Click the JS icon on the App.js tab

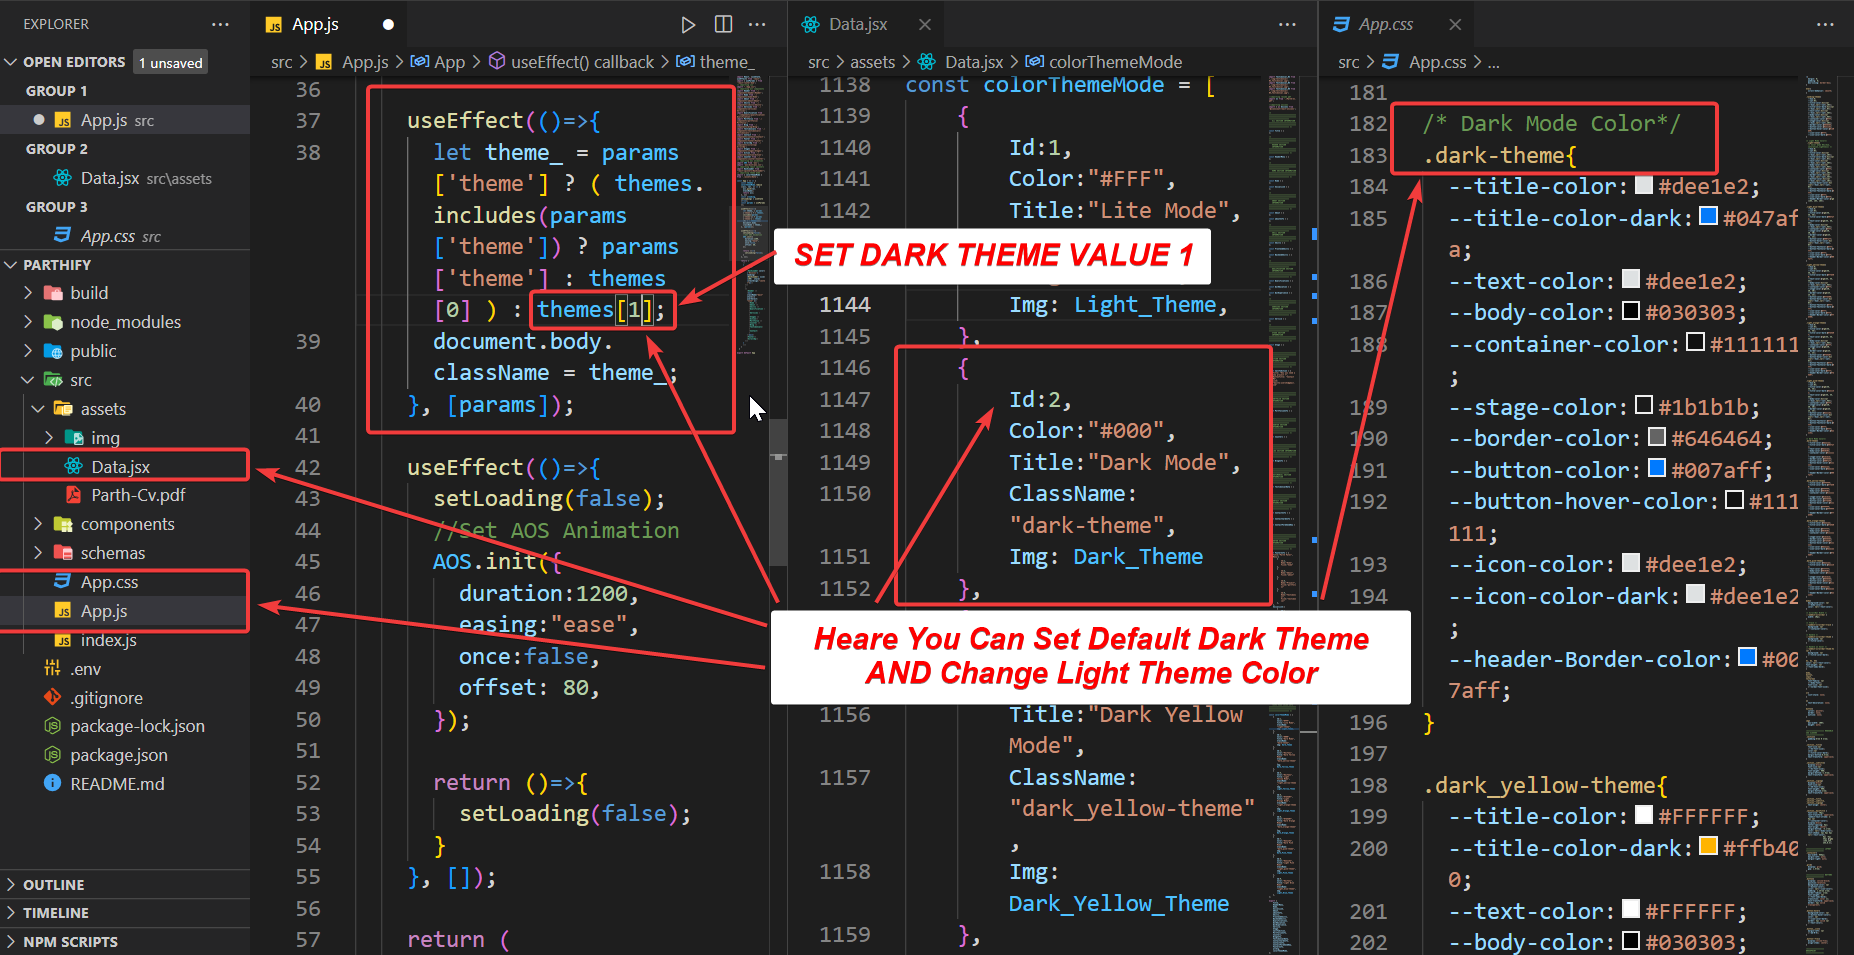click(273, 23)
